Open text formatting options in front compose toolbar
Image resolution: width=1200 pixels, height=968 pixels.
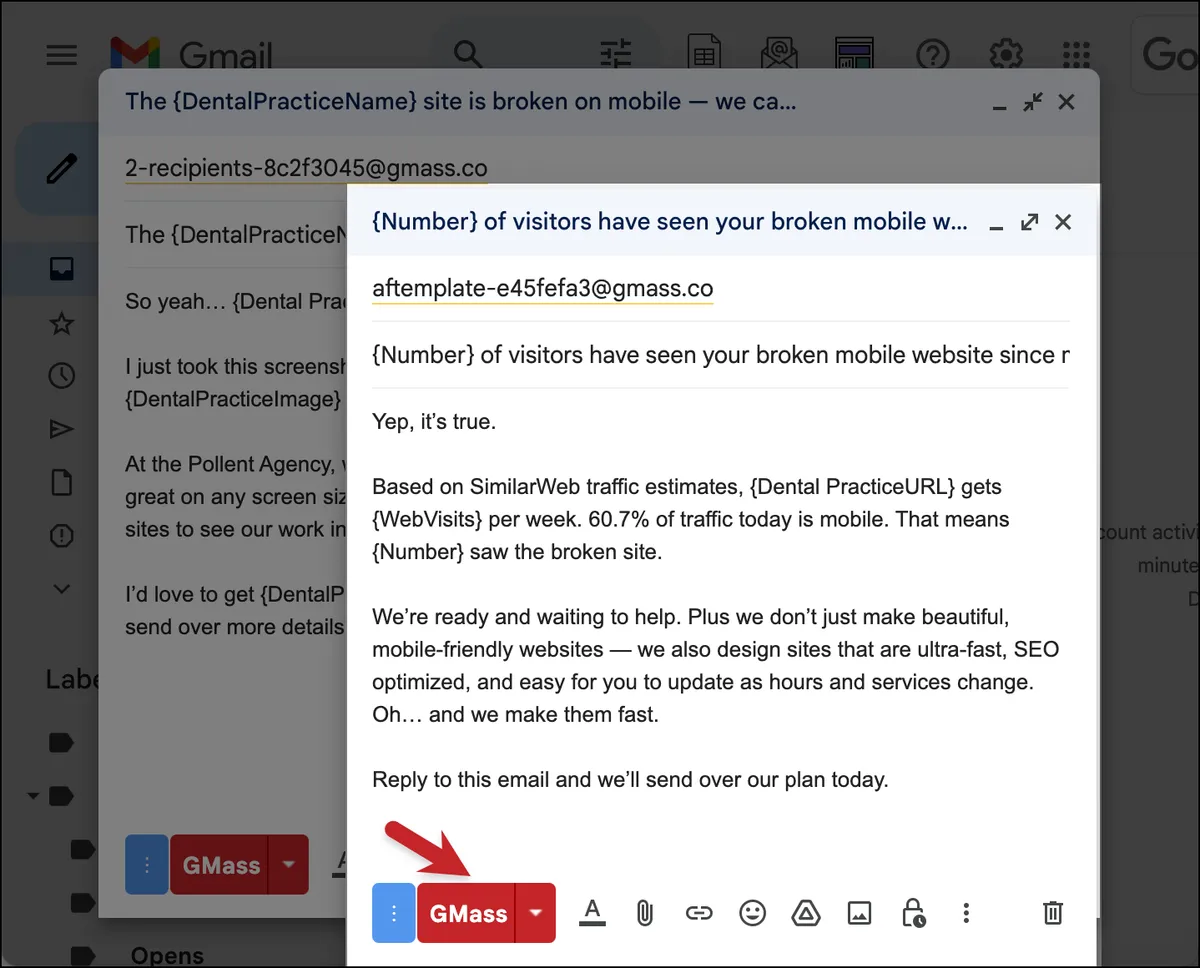pyautogui.click(x=592, y=912)
